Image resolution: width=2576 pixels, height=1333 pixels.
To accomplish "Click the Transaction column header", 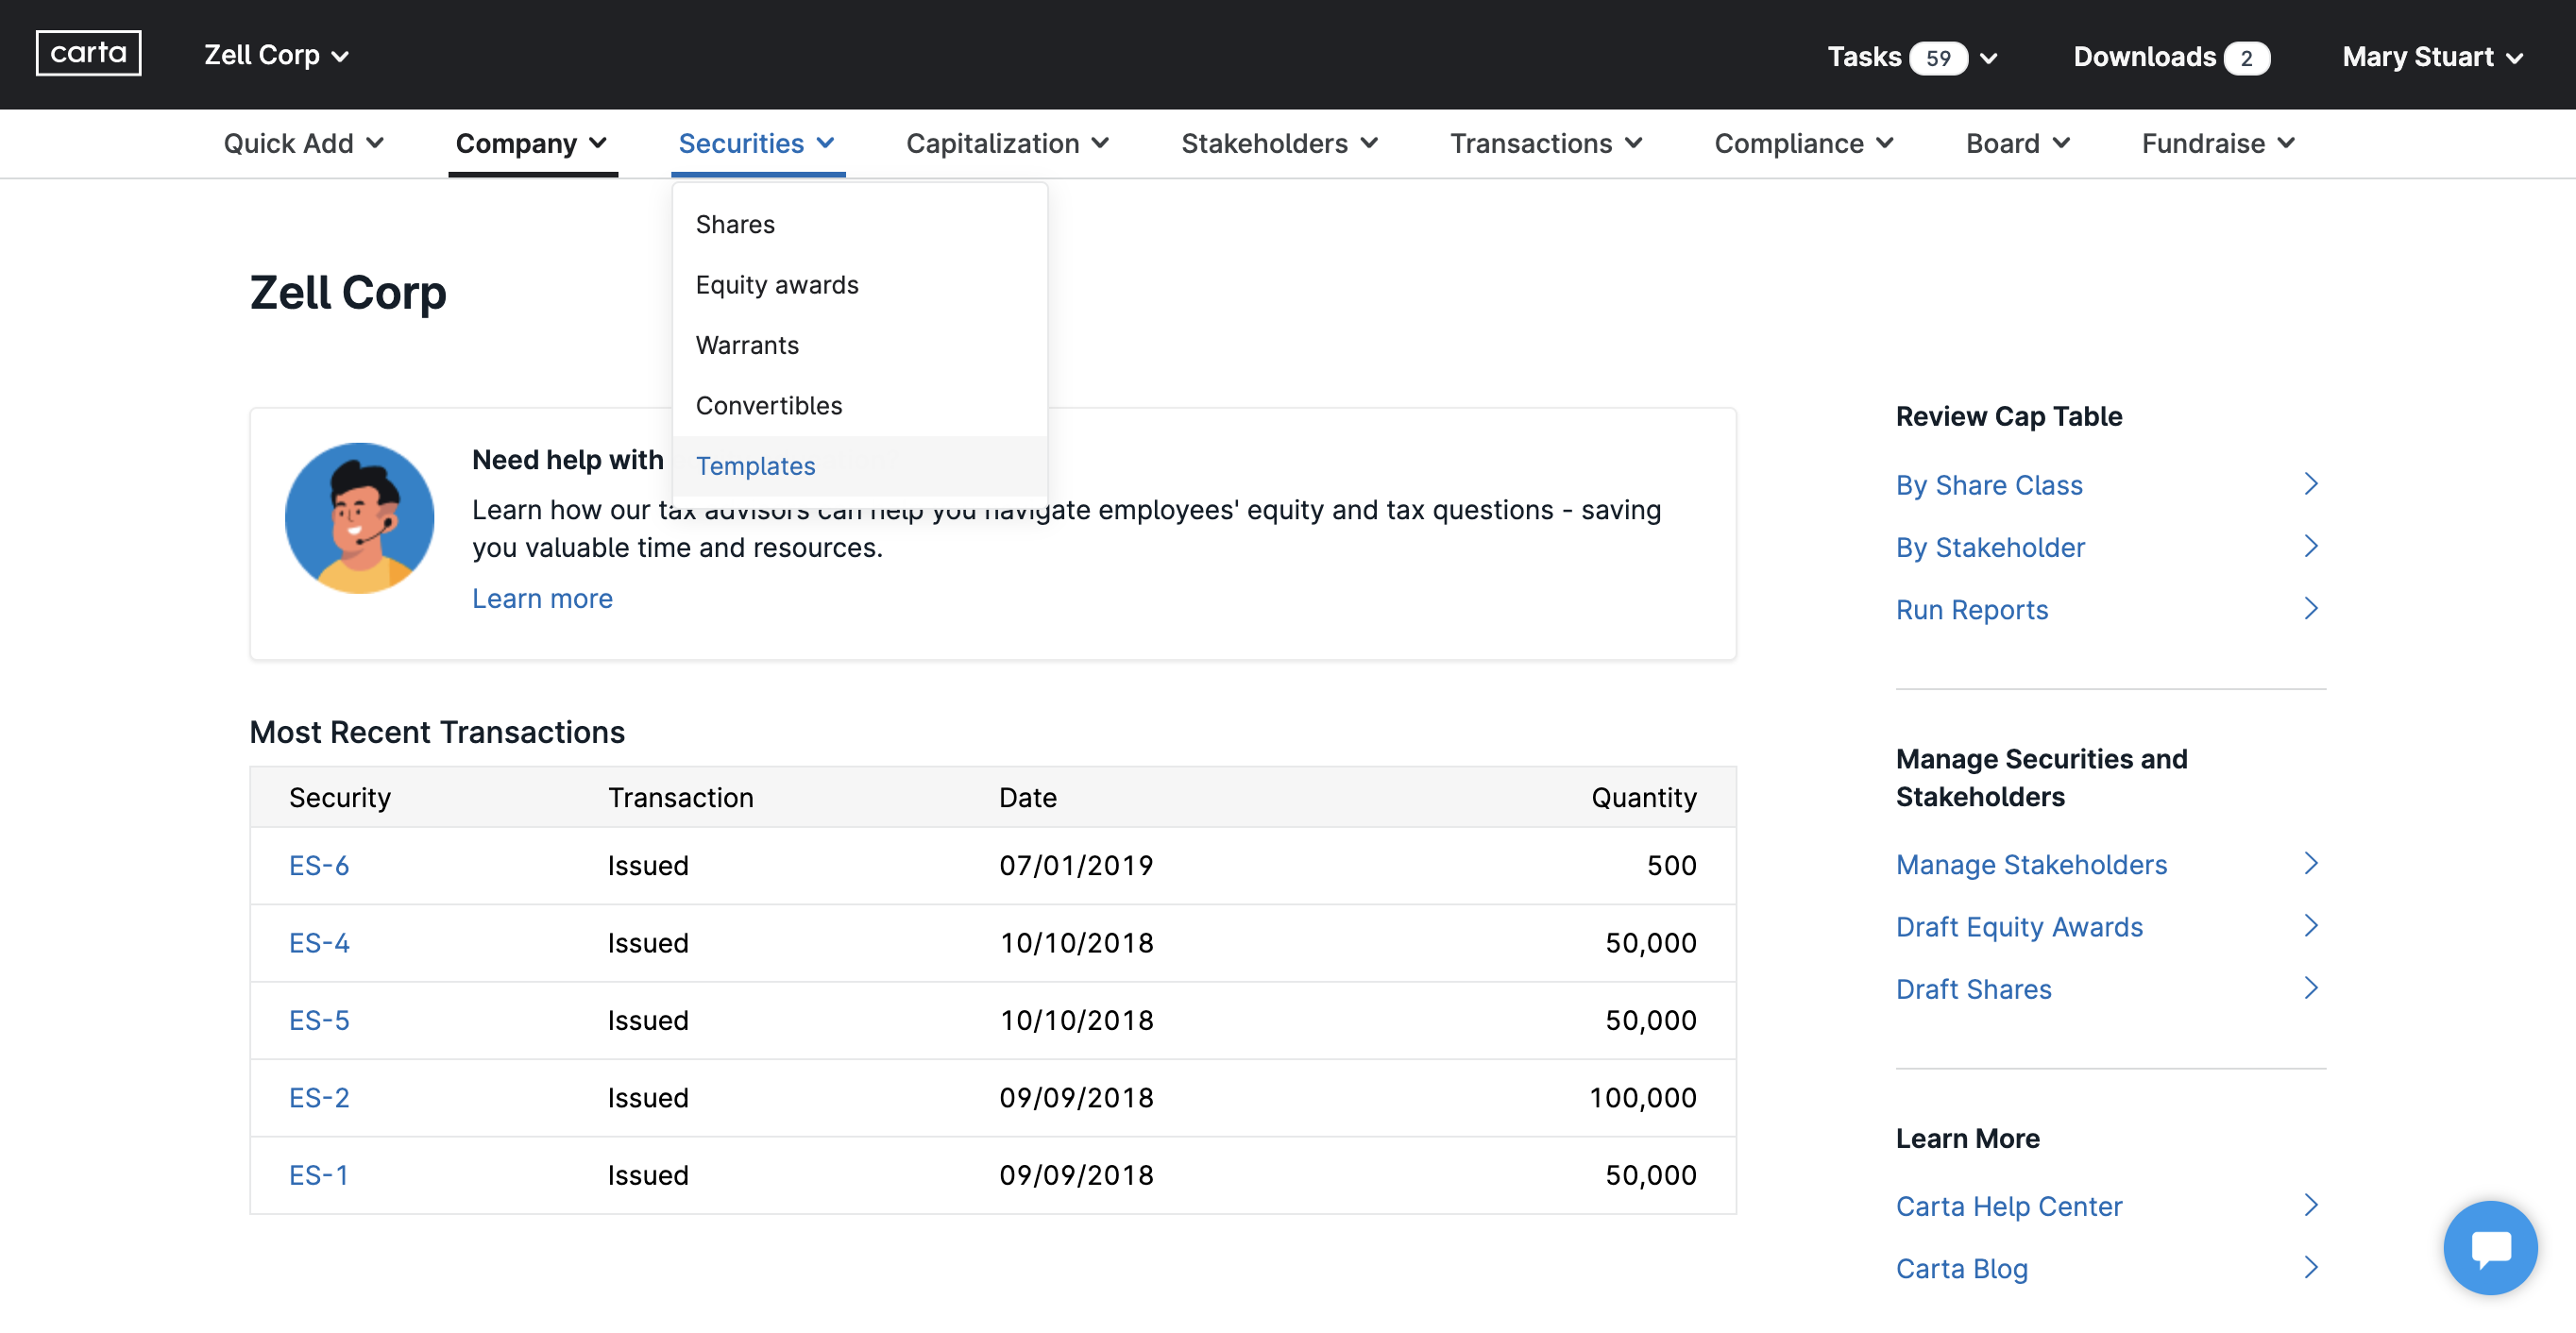I will 680,797.
